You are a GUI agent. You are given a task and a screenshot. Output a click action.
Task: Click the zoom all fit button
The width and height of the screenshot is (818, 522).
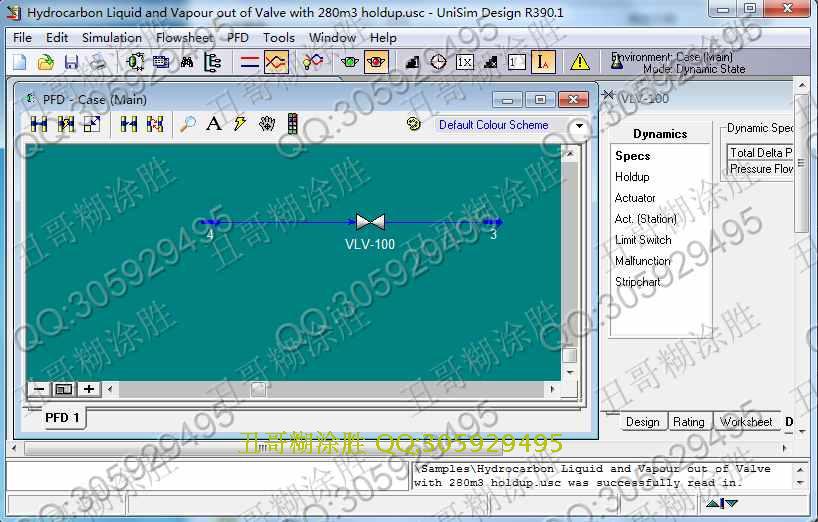coord(64,389)
